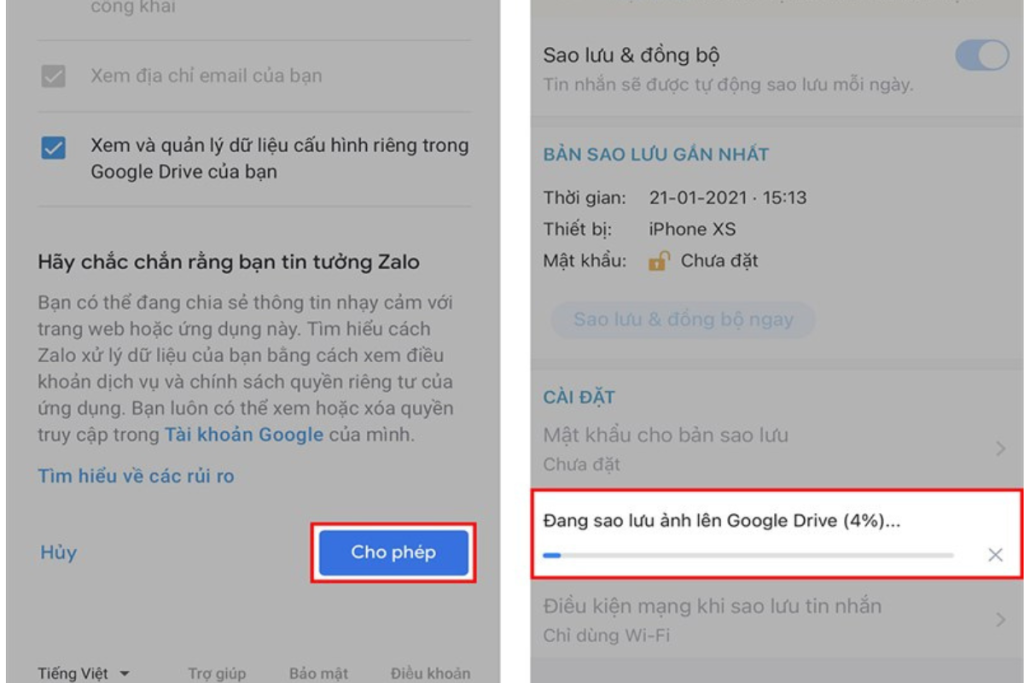Follow the Tìm hiểu về các rủi ro link
The width and height of the screenshot is (1024, 683).
136,476
